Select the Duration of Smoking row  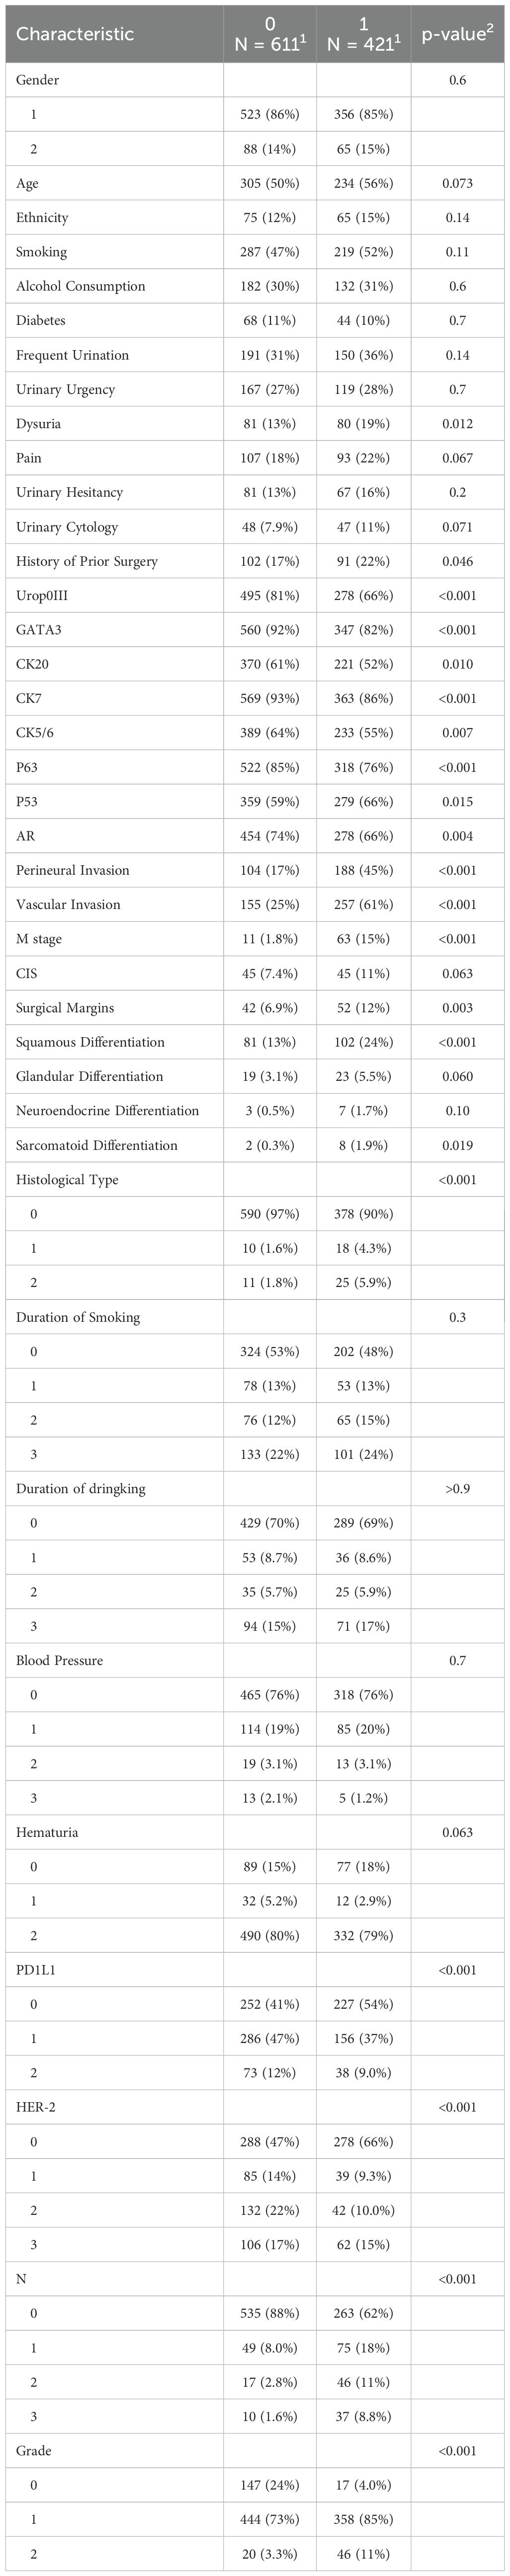click(255, 1317)
